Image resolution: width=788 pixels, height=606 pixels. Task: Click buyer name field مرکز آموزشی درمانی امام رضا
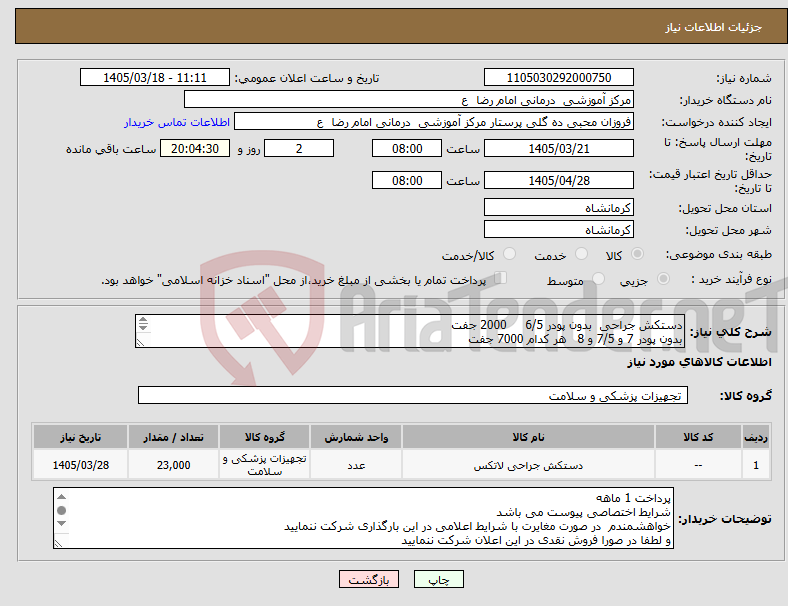[409, 99]
